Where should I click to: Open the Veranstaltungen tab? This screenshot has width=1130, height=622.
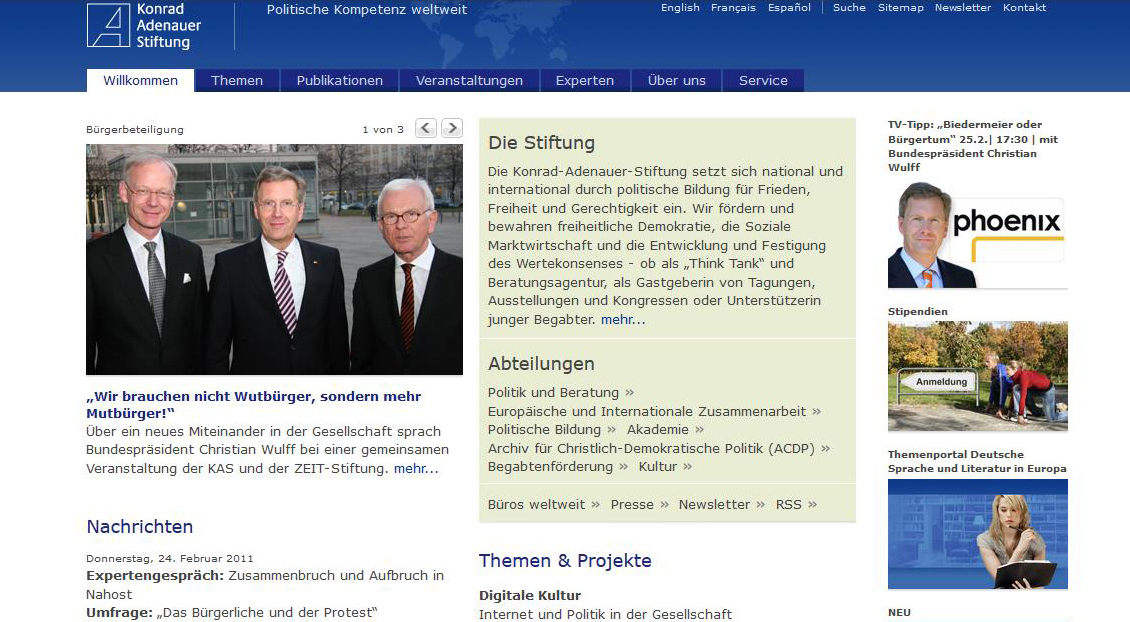[469, 81]
